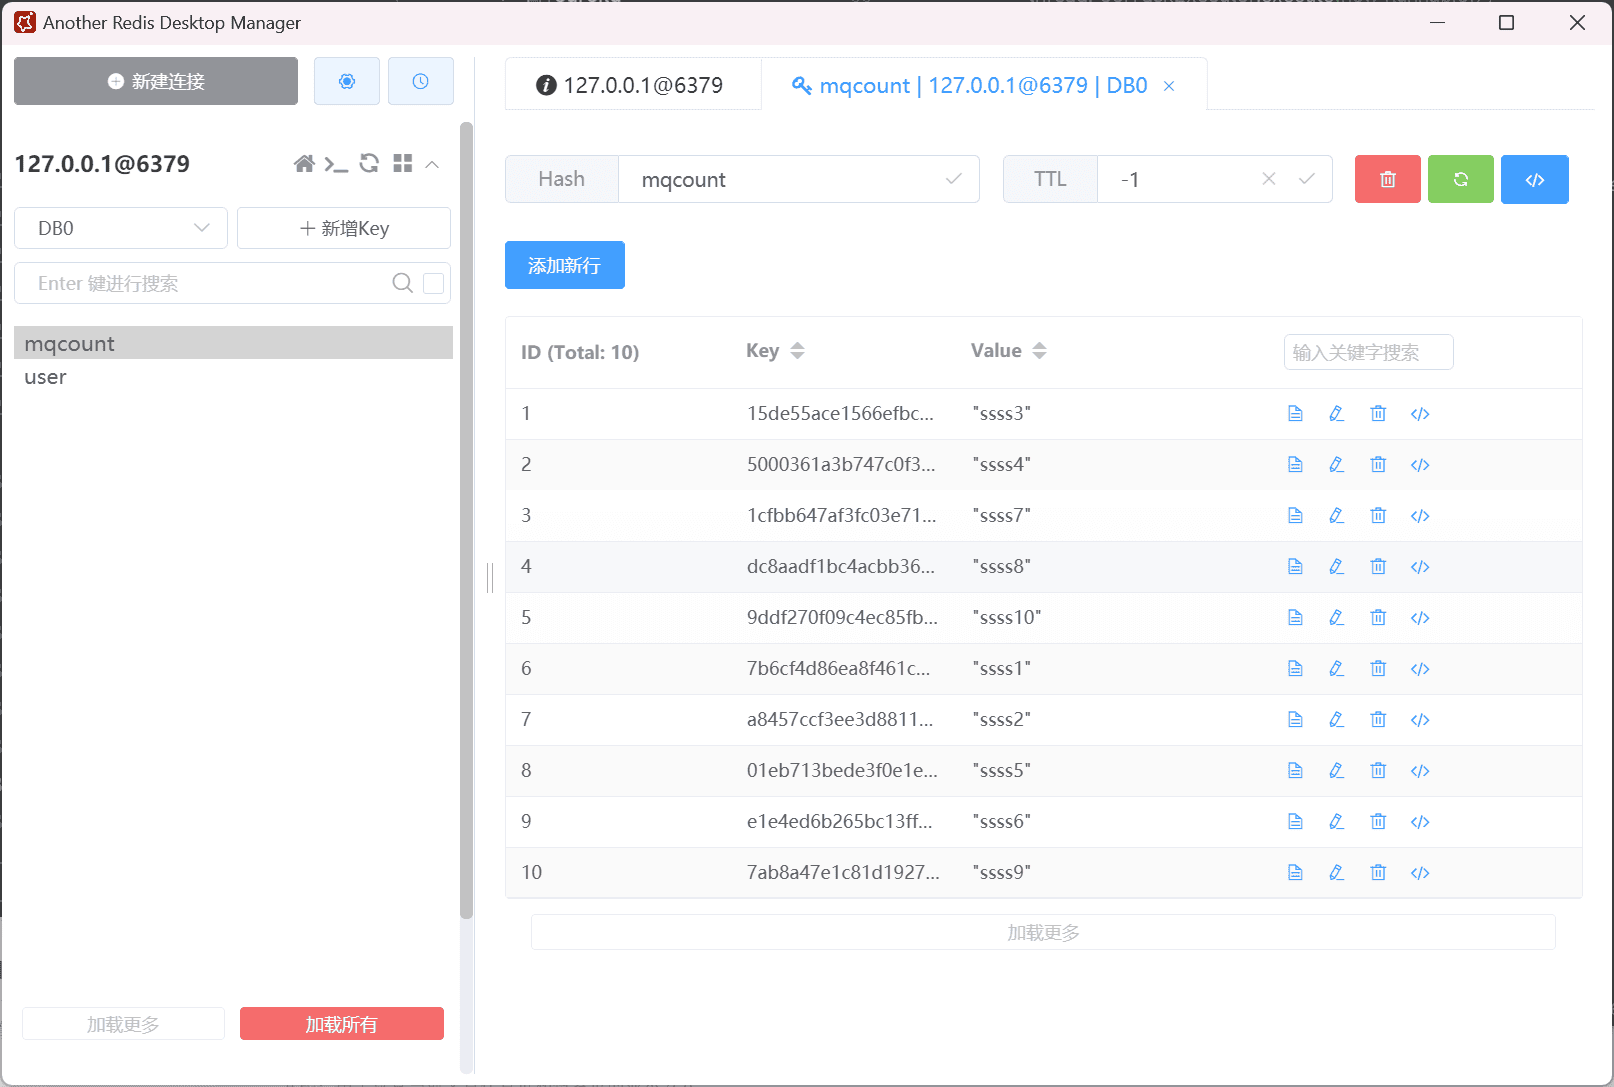Click the home icon for 127.0.0.1@6379

click(304, 164)
